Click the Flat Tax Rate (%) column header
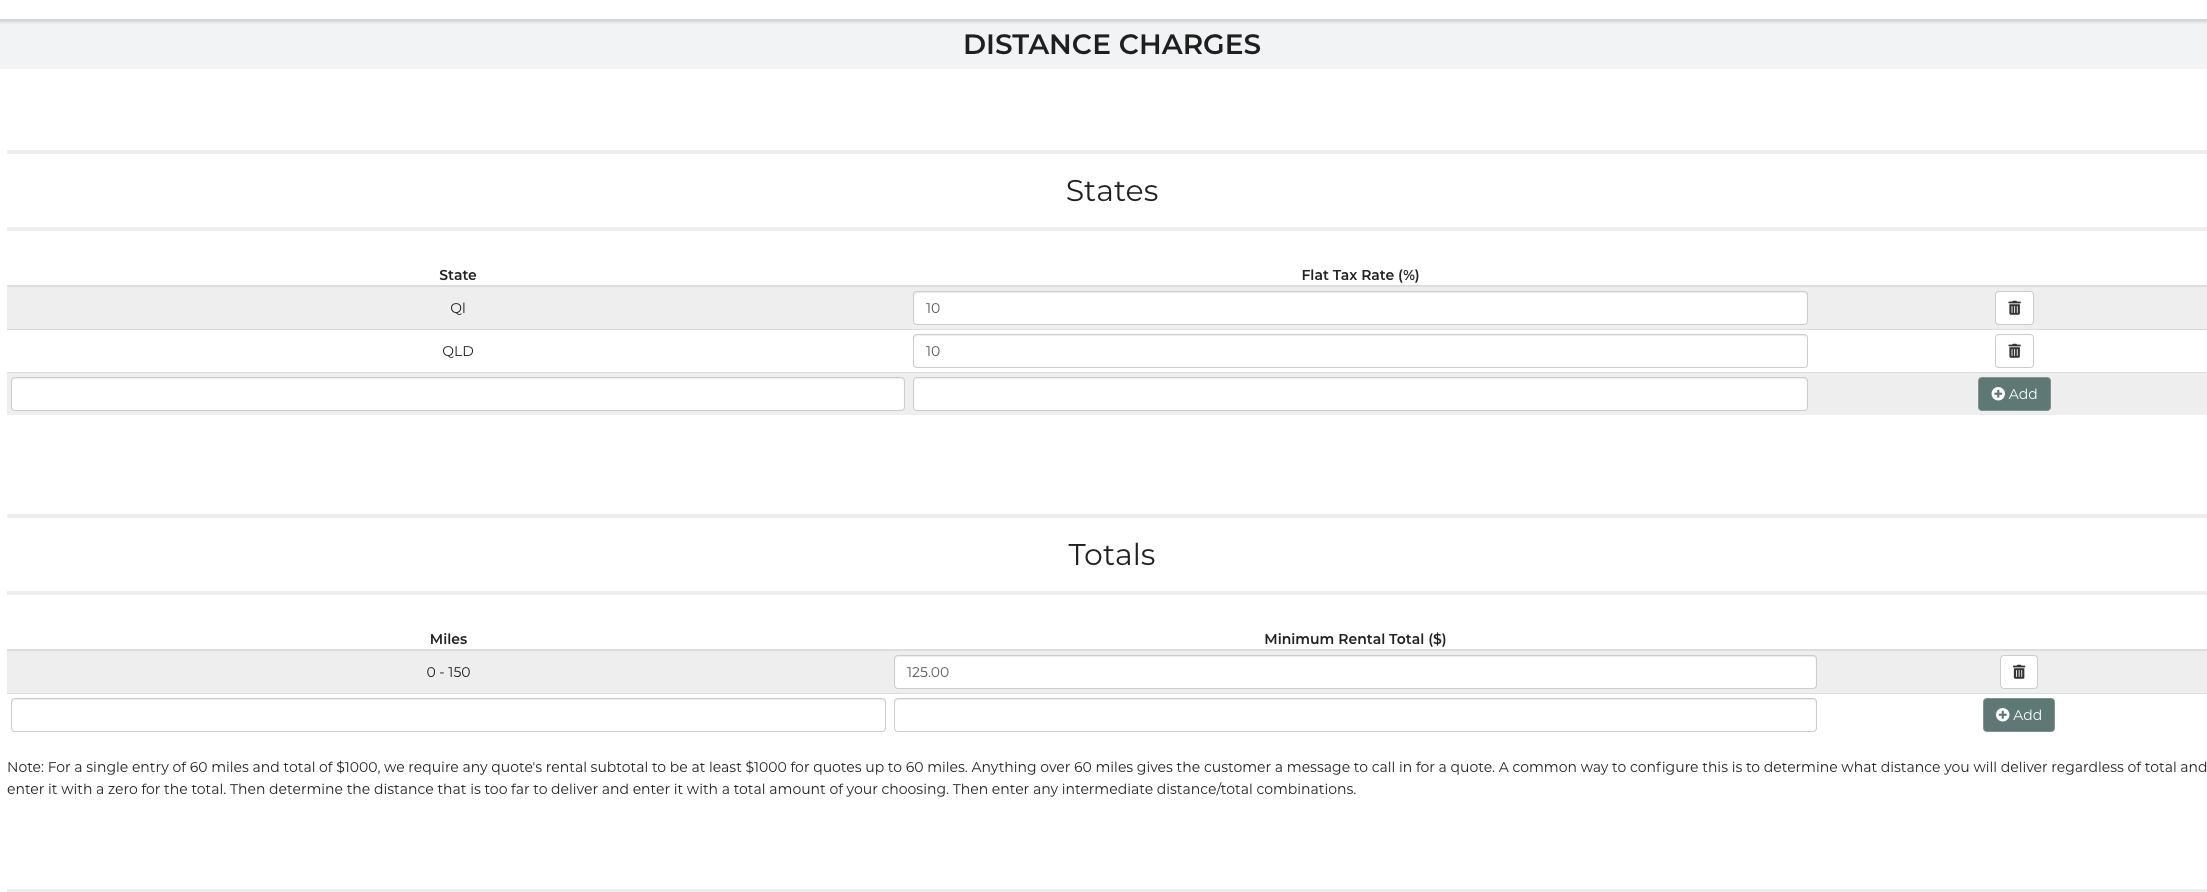Image resolution: width=2207 pixels, height=892 pixels. [x=1359, y=275]
